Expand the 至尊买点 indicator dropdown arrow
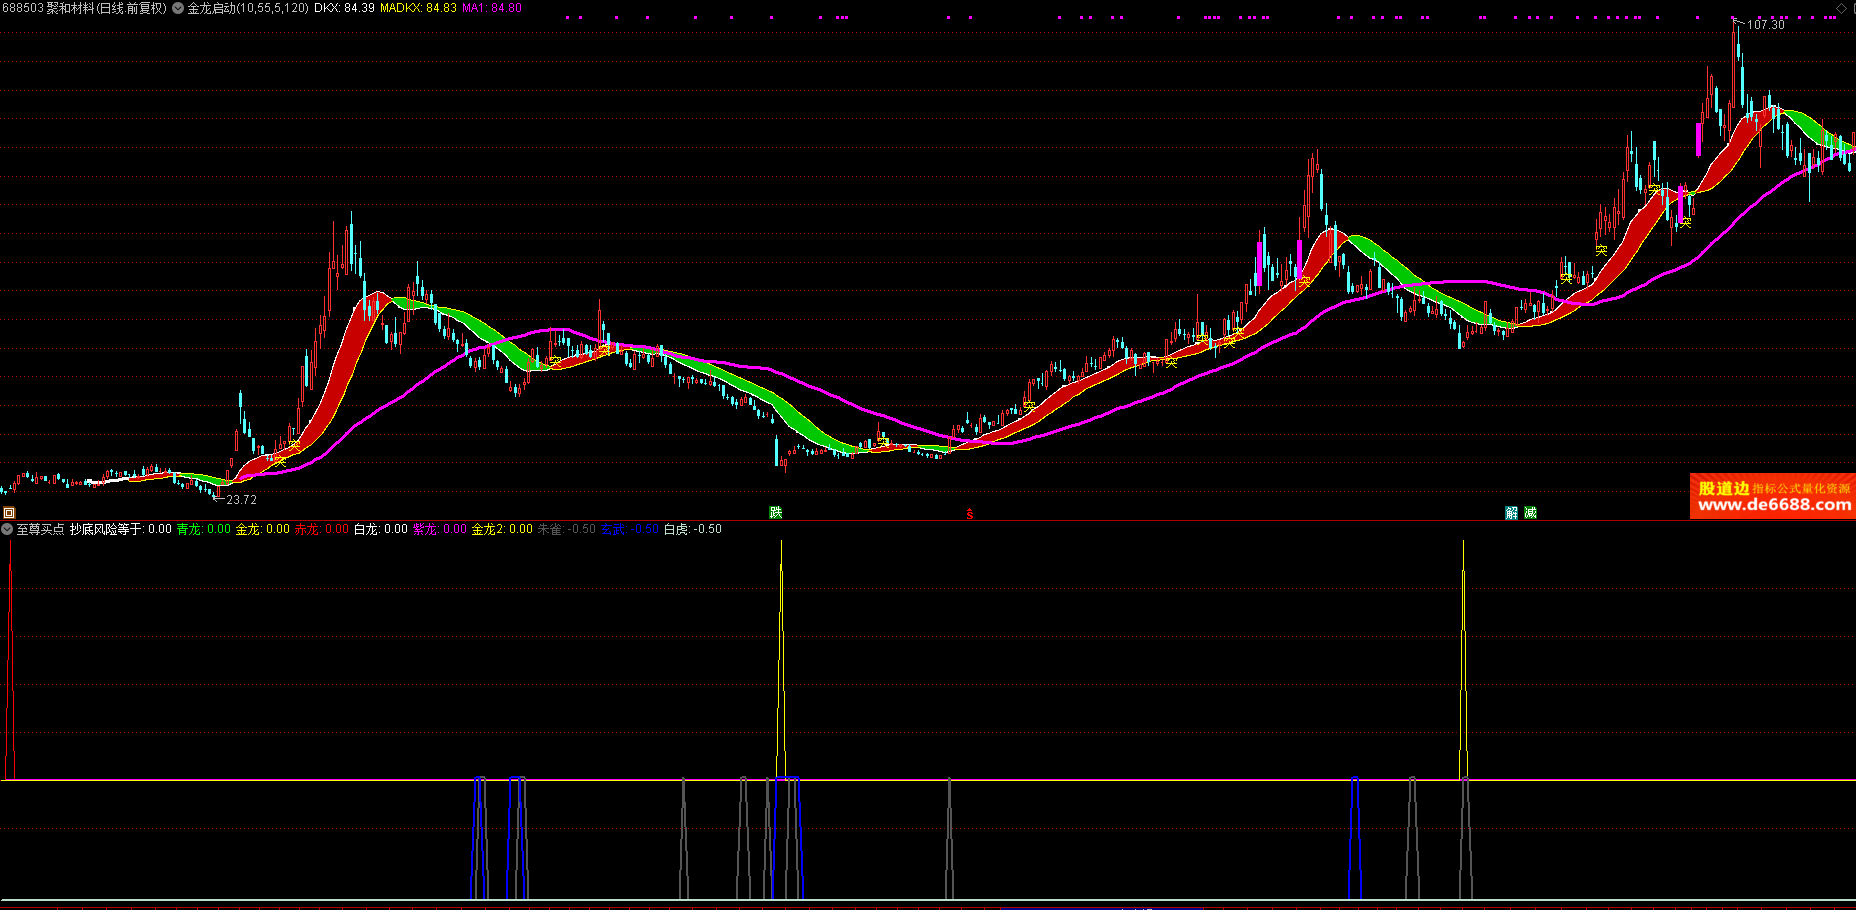Screen dimensions: 1856x910 click(8, 529)
